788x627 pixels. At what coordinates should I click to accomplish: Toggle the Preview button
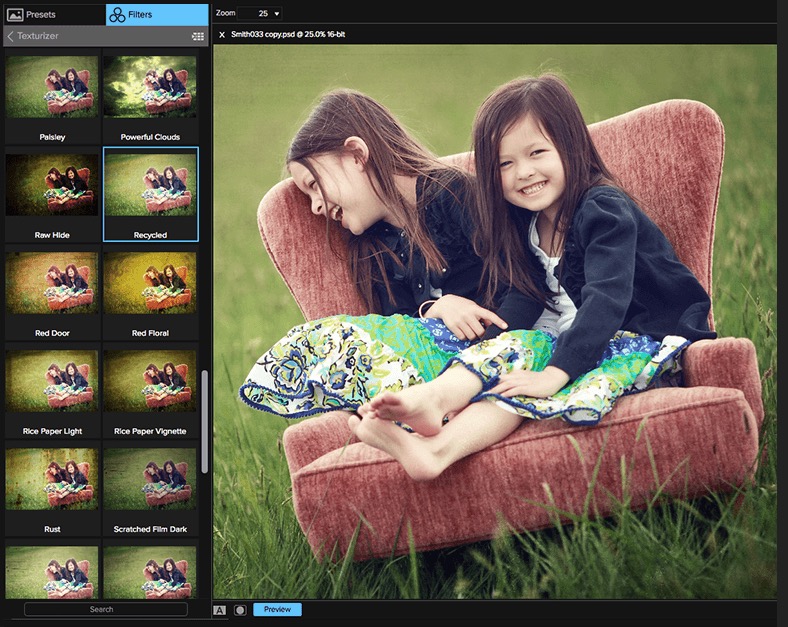point(277,609)
